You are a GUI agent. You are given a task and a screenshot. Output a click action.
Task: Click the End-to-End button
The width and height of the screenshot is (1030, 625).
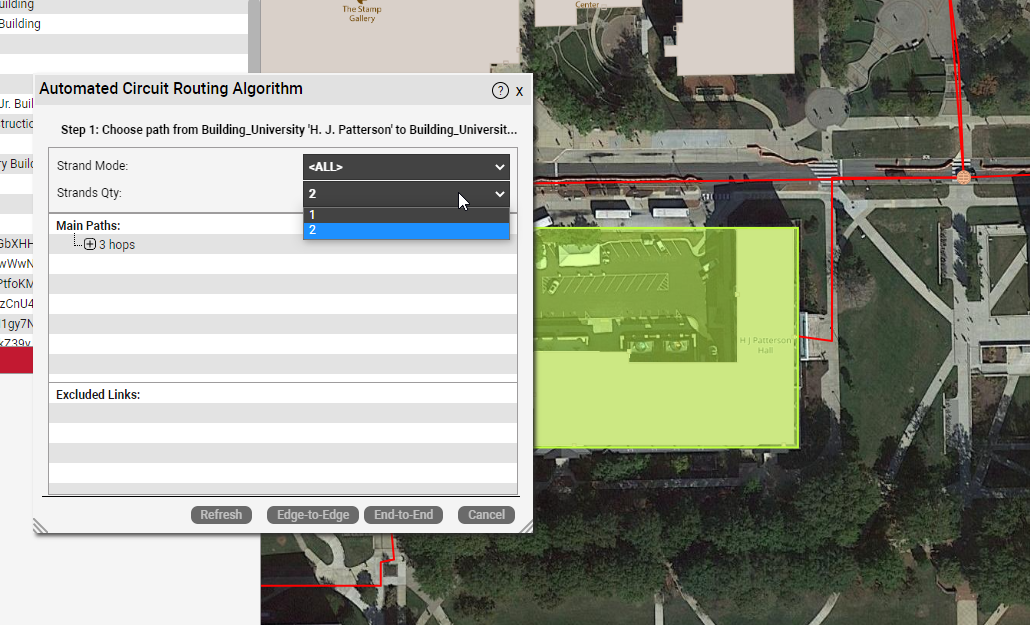coord(403,515)
